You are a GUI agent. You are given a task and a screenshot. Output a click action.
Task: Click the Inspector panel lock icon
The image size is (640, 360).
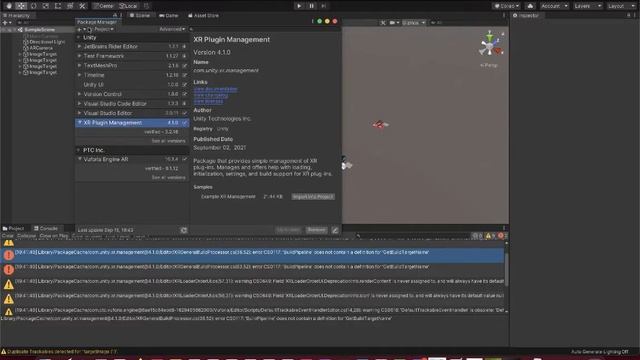tap(629, 15)
